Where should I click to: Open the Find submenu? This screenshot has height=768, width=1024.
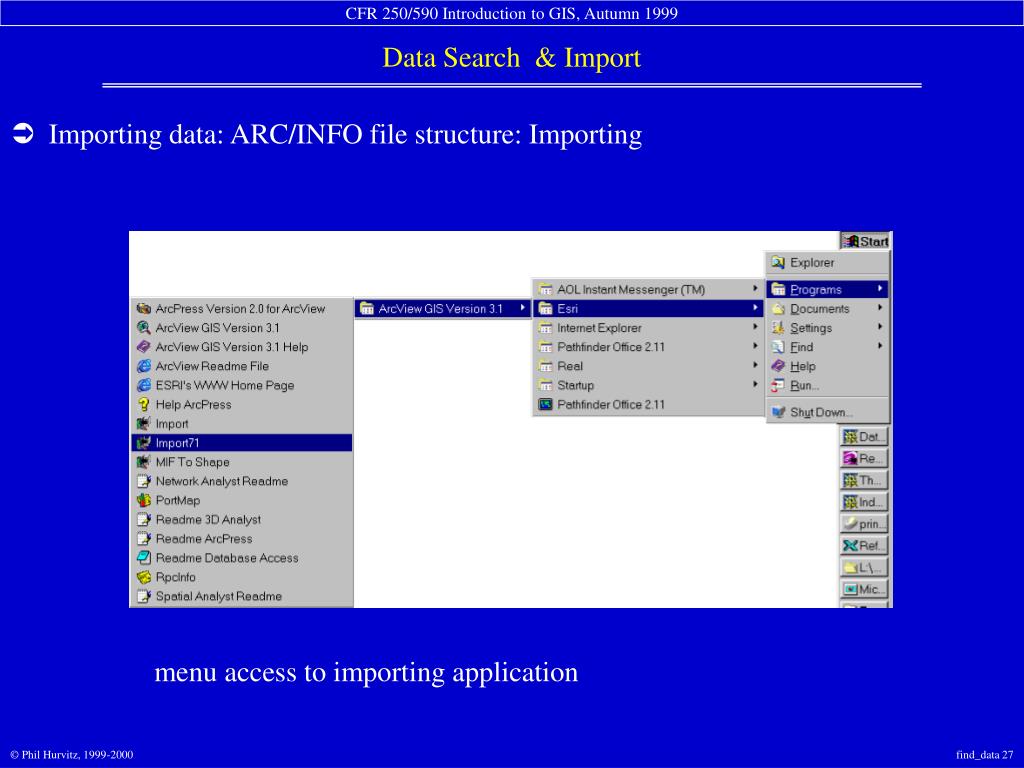827,347
